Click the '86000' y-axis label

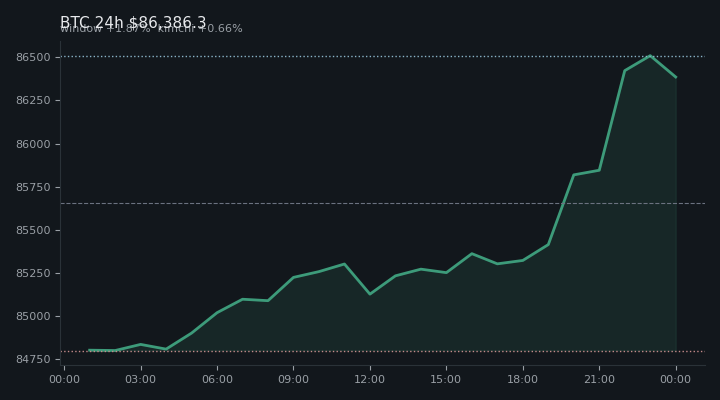(x=33, y=144)
